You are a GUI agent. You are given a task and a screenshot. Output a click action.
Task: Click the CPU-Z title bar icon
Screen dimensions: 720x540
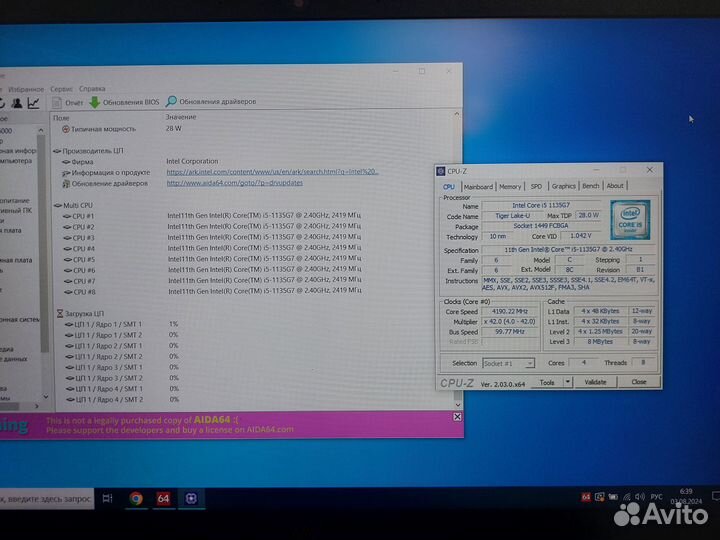(441, 171)
